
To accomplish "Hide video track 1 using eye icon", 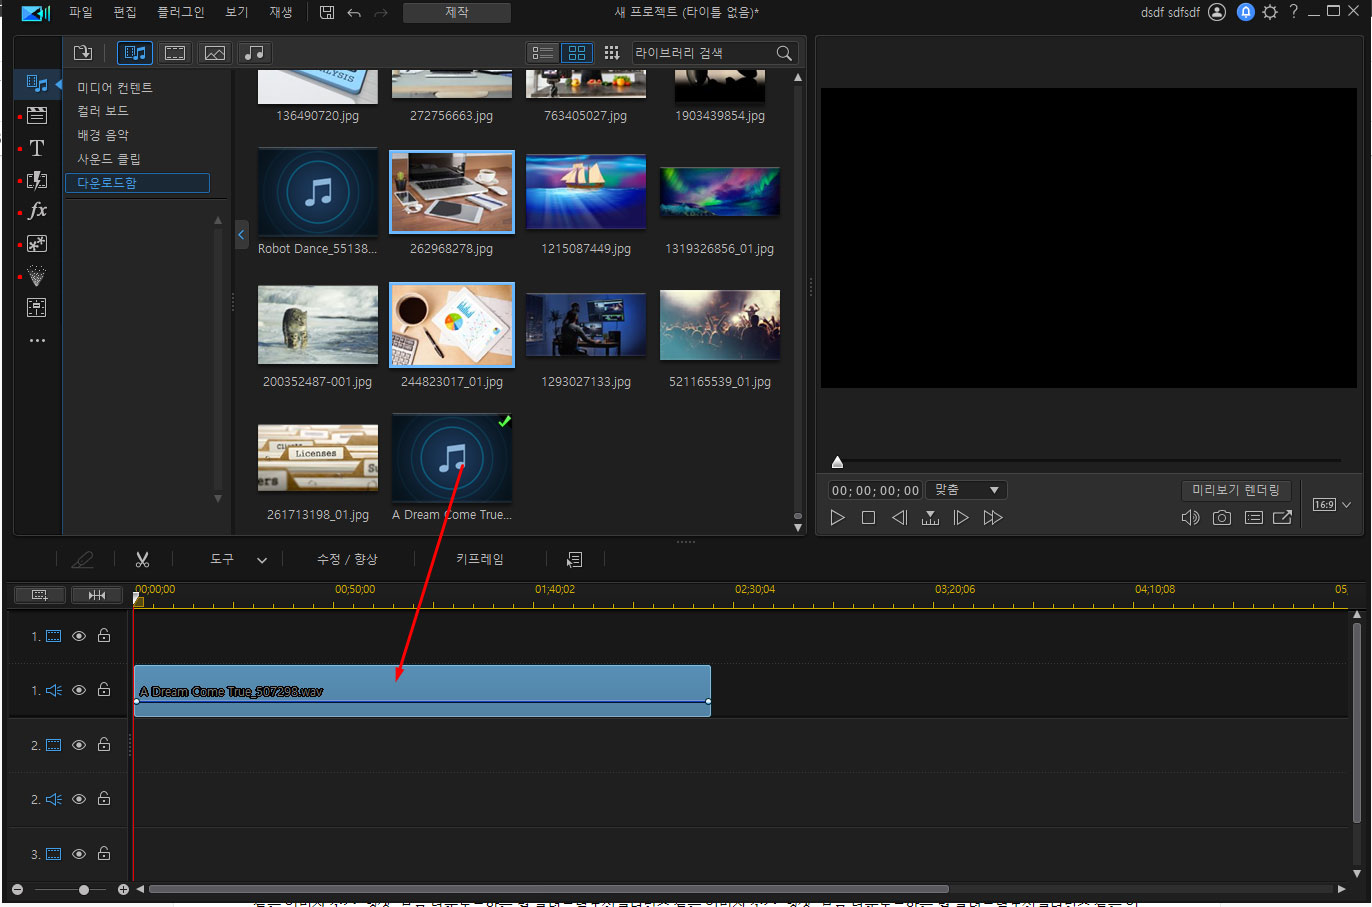I will click(x=79, y=636).
